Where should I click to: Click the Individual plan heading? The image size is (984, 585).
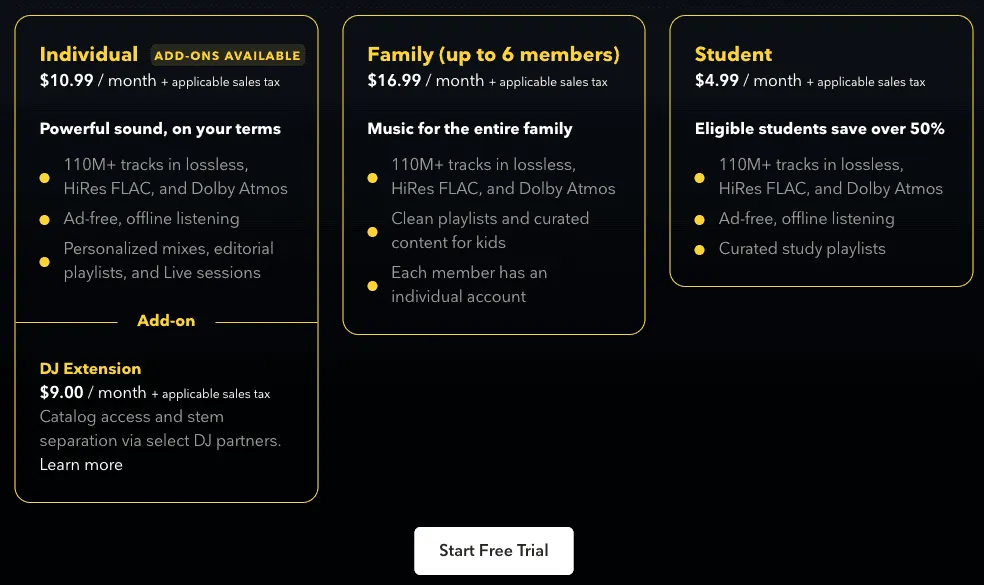click(x=89, y=55)
